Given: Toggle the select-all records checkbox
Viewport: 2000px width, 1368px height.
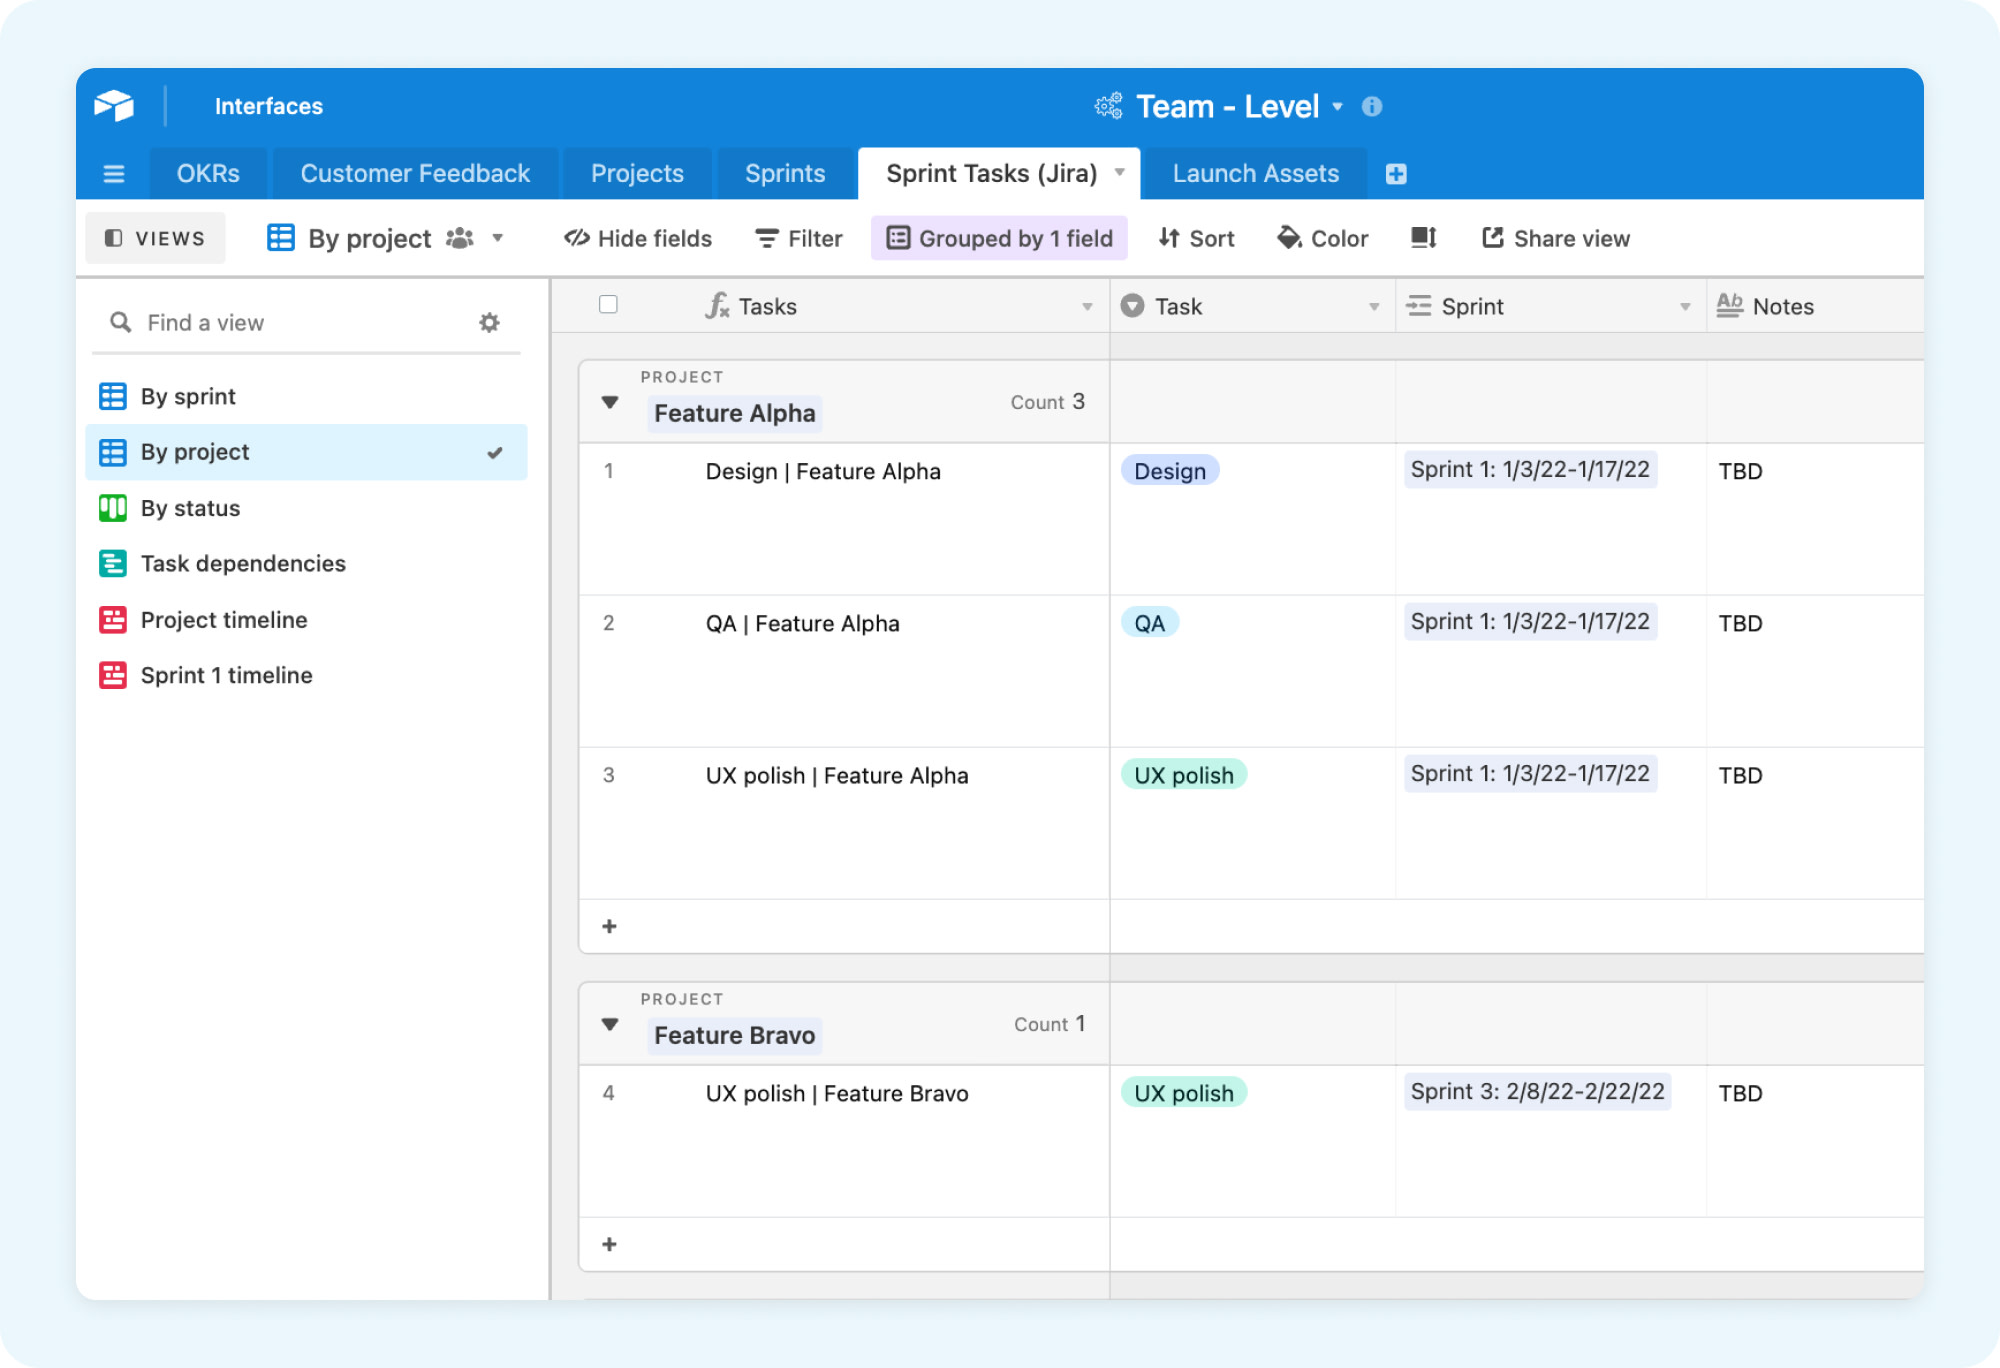Looking at the screenshot, I should click(x=608, y=304).
